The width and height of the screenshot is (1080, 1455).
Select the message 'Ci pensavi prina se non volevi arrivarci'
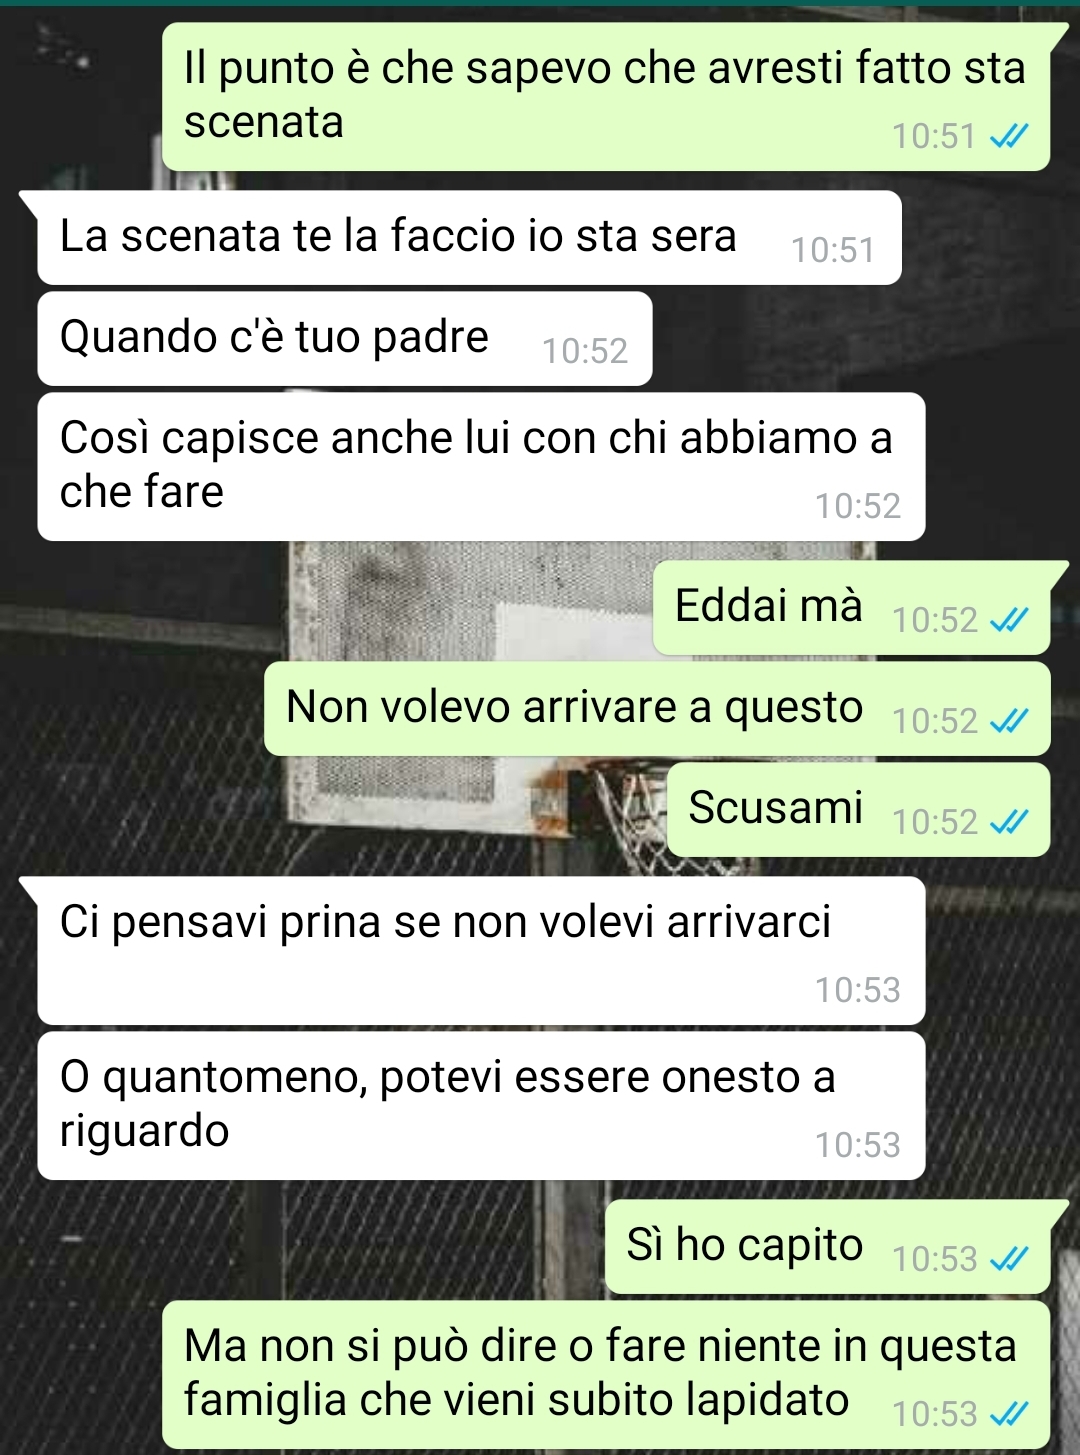(x=481, y=951)
